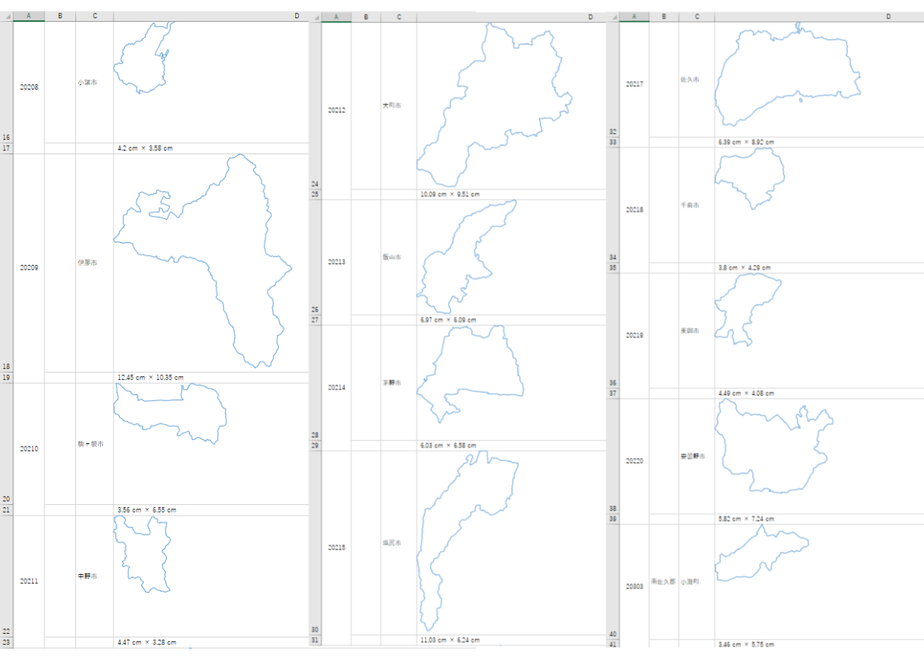This screenshot has height=660, width=924.
Task: Click the cell with code 20209
Action: point(29,268)
